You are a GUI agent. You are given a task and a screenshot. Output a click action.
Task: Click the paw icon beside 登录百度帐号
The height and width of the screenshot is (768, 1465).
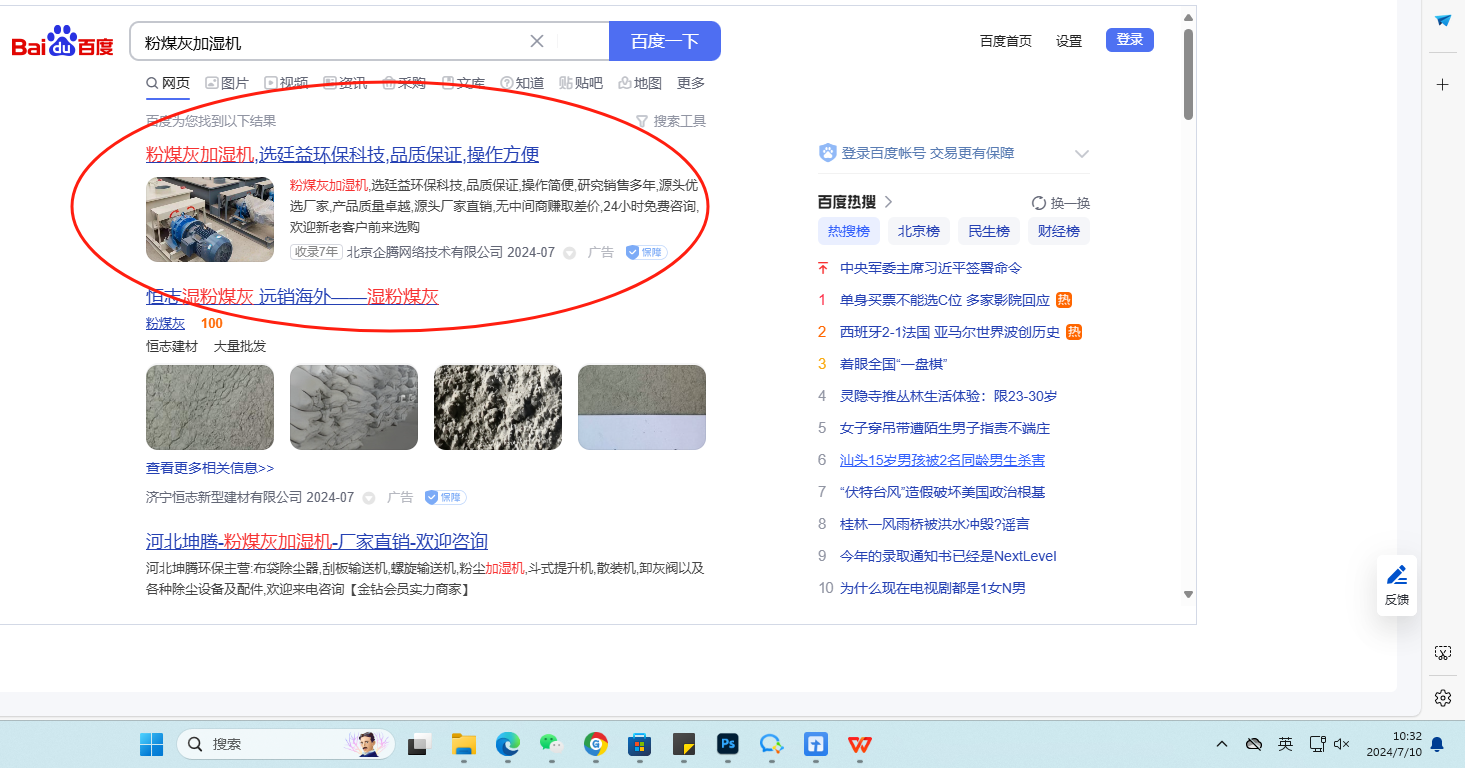[828, 153]
